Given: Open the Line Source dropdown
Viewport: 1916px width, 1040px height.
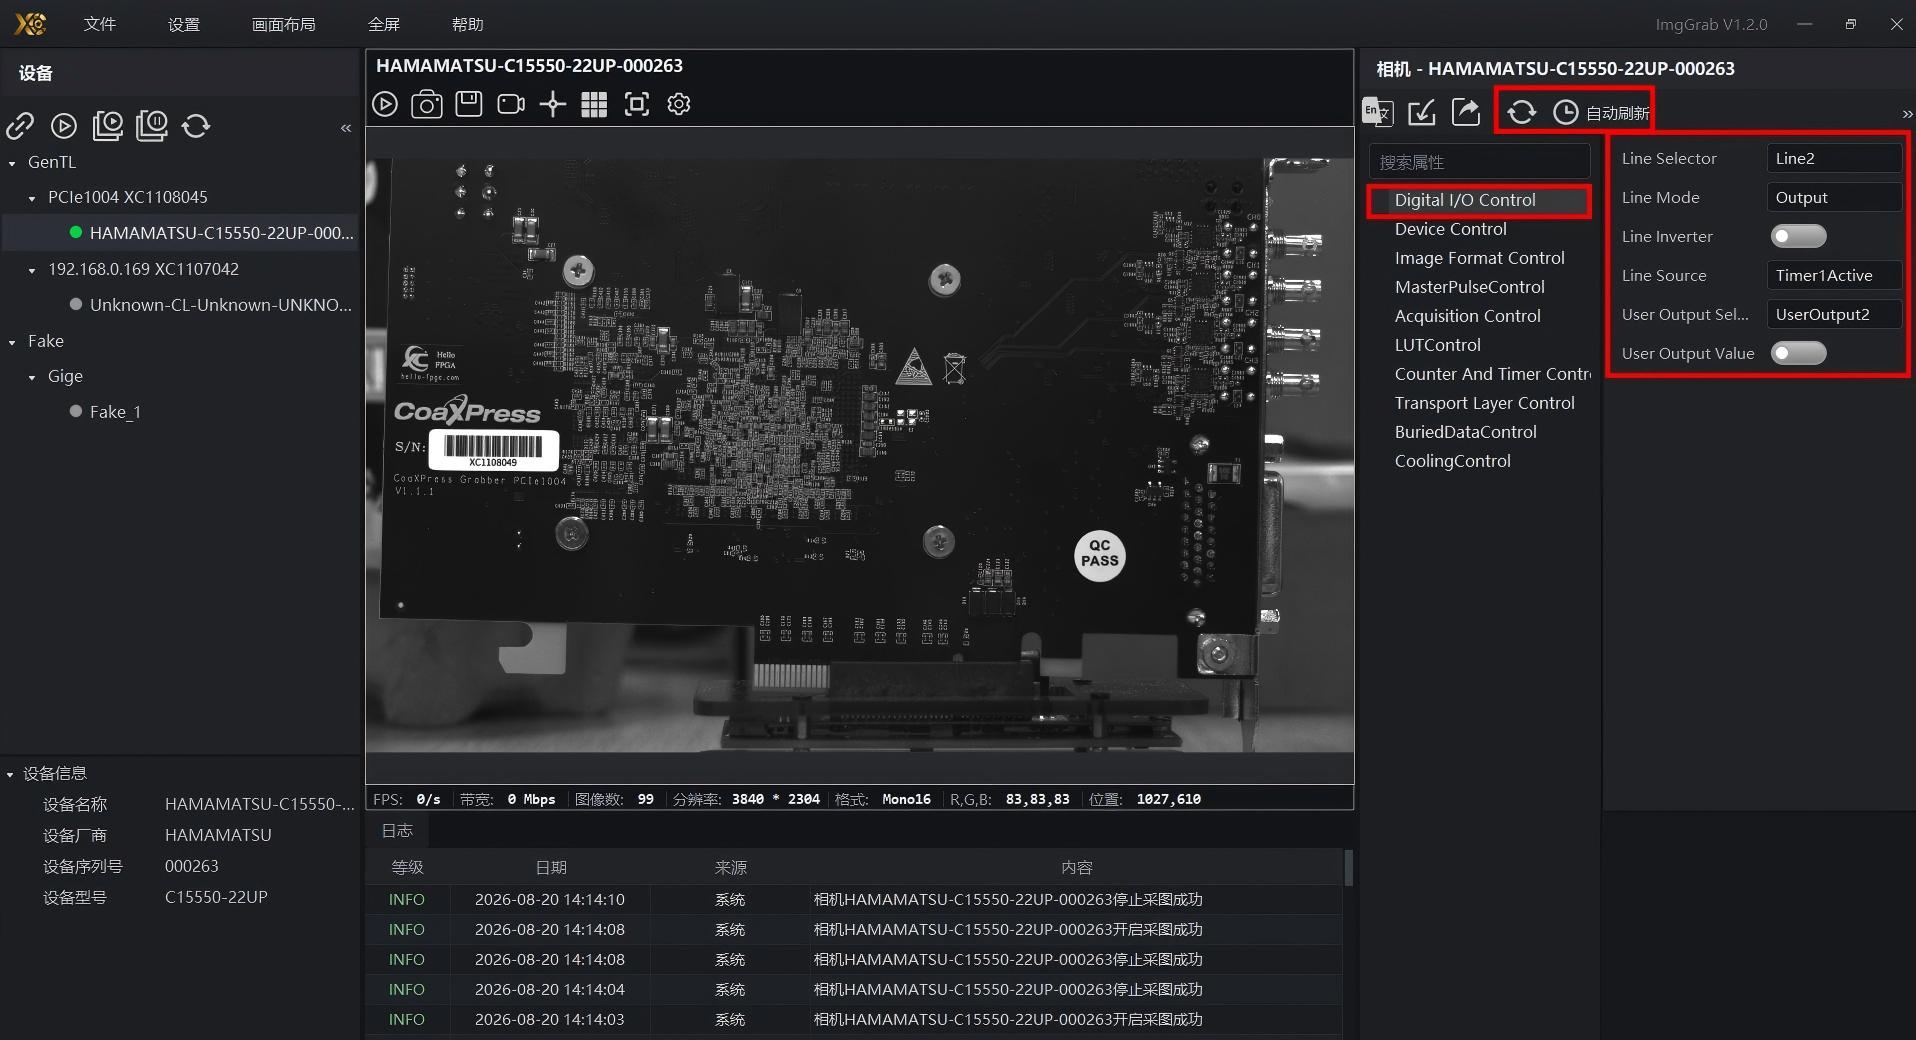Looking at the screenshot, I should [x=1834, y=275].
